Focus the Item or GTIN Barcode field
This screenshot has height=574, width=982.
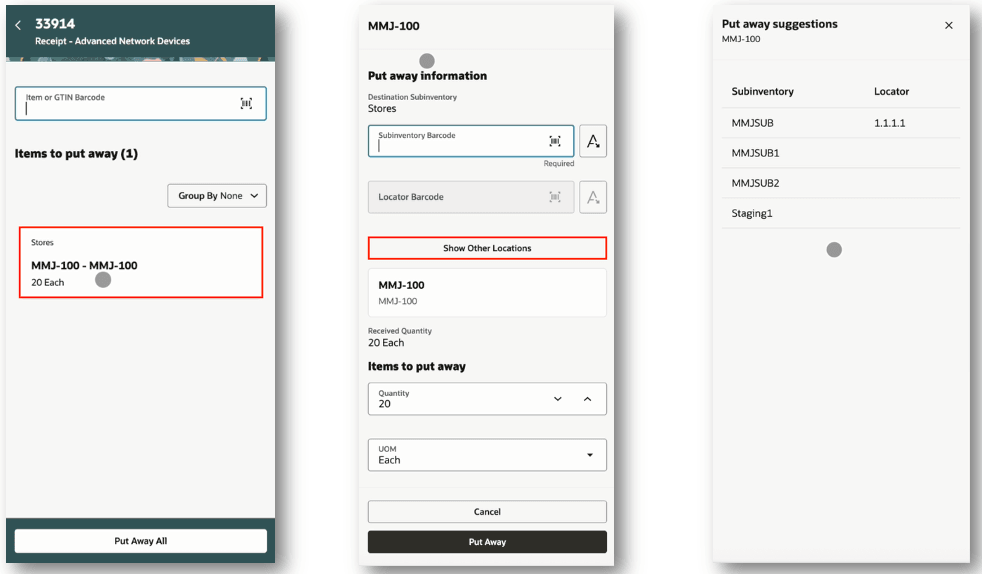(140, 103)
